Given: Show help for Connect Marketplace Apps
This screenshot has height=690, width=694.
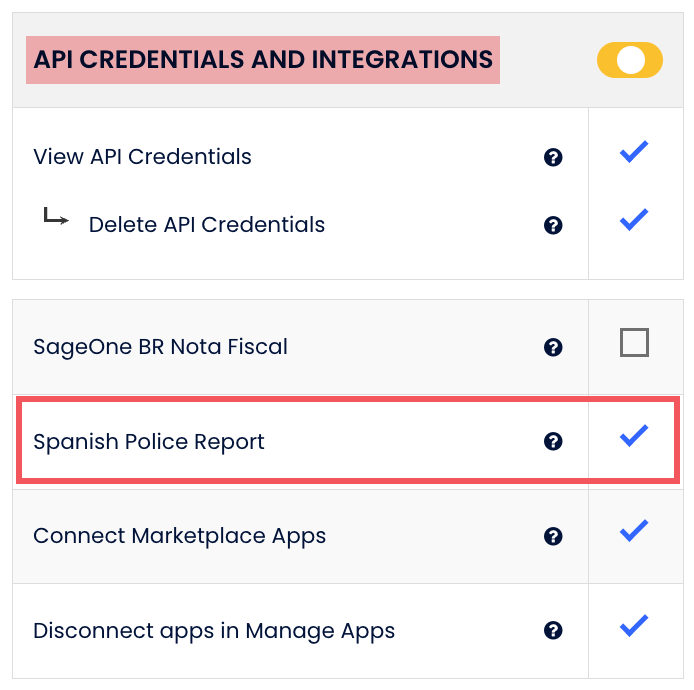Looking at the screenshot, I should [552, 536].
